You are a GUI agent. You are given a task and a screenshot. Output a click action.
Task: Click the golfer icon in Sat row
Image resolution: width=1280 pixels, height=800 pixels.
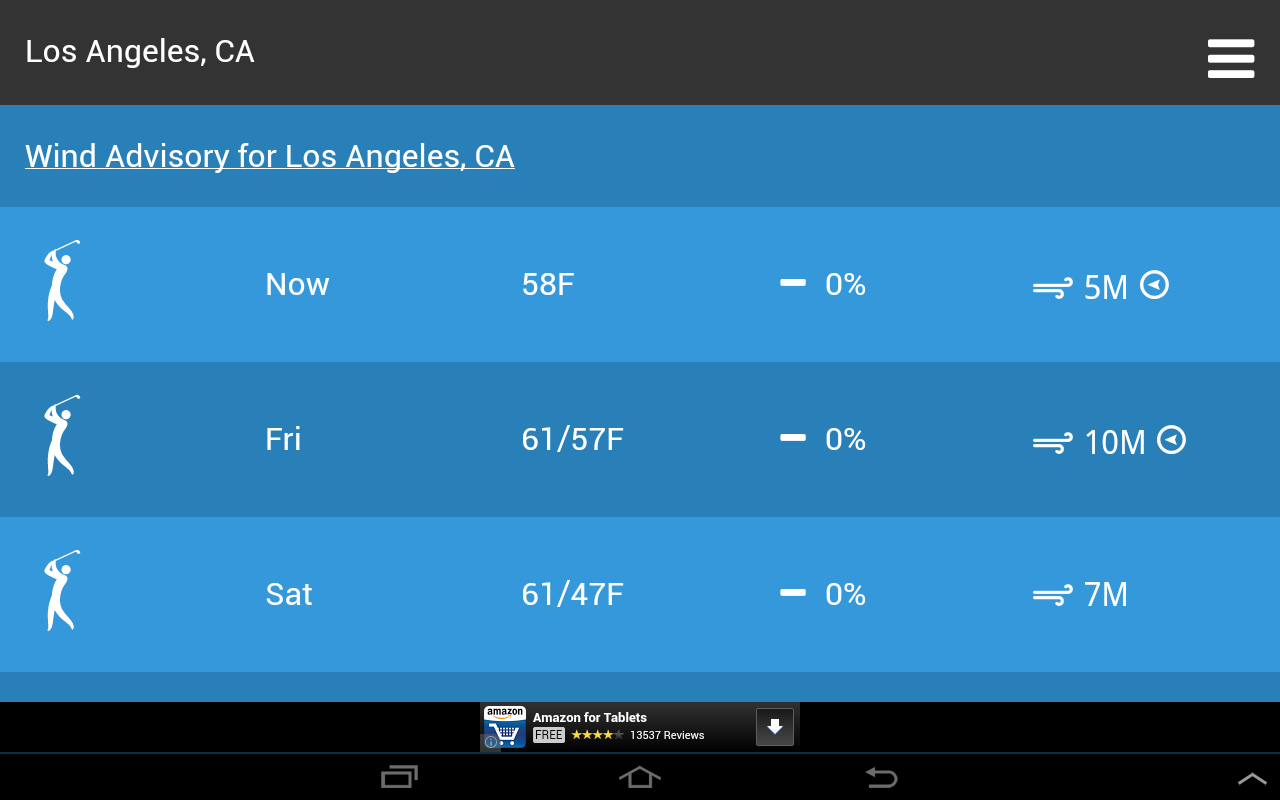[x=61, y=591]
